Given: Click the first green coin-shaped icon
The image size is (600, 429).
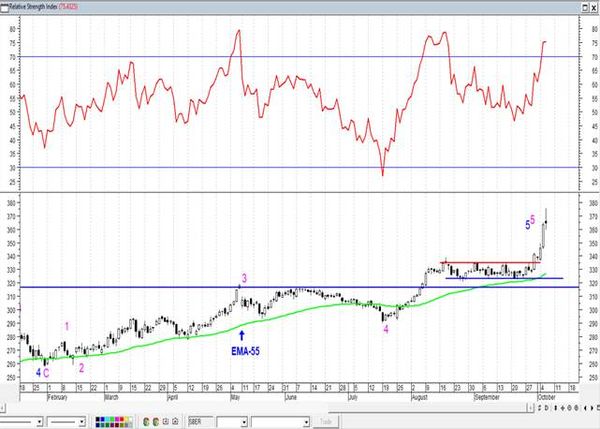Looking at the screenshot, I should click(x=146, y=422).
